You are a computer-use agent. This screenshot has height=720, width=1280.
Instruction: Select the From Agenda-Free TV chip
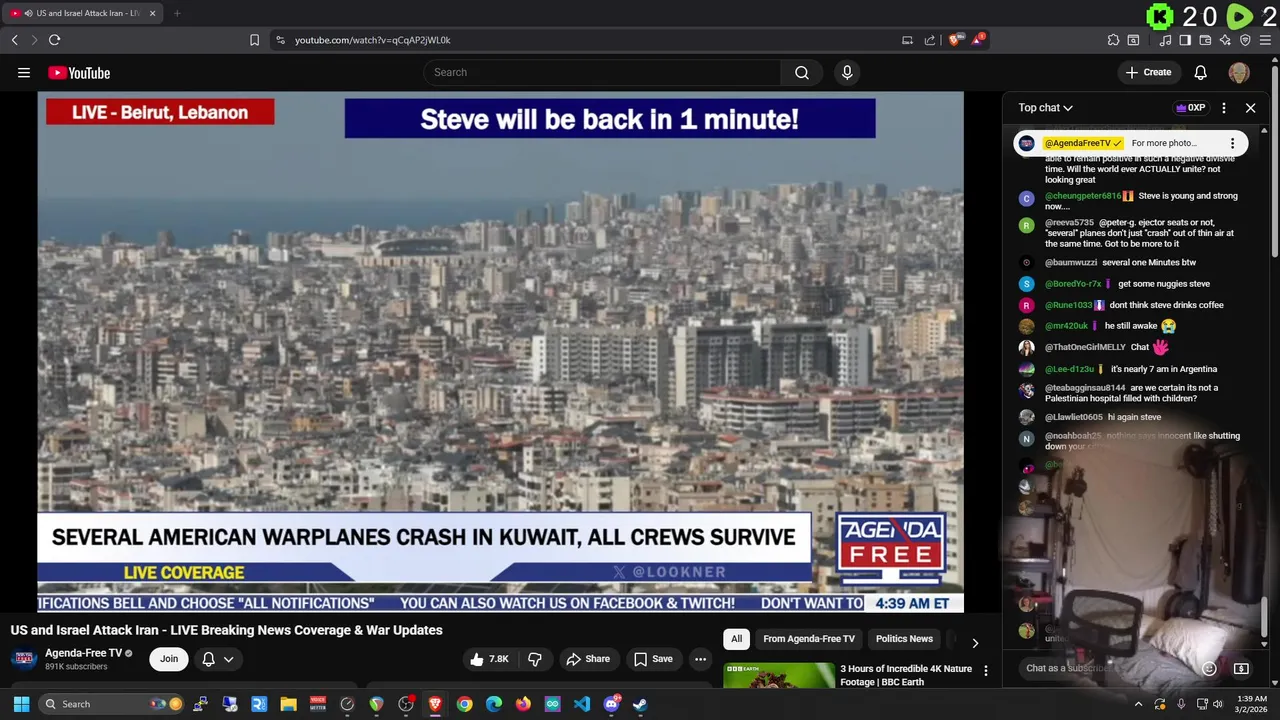pyautogui.click(x=809, y=639)
